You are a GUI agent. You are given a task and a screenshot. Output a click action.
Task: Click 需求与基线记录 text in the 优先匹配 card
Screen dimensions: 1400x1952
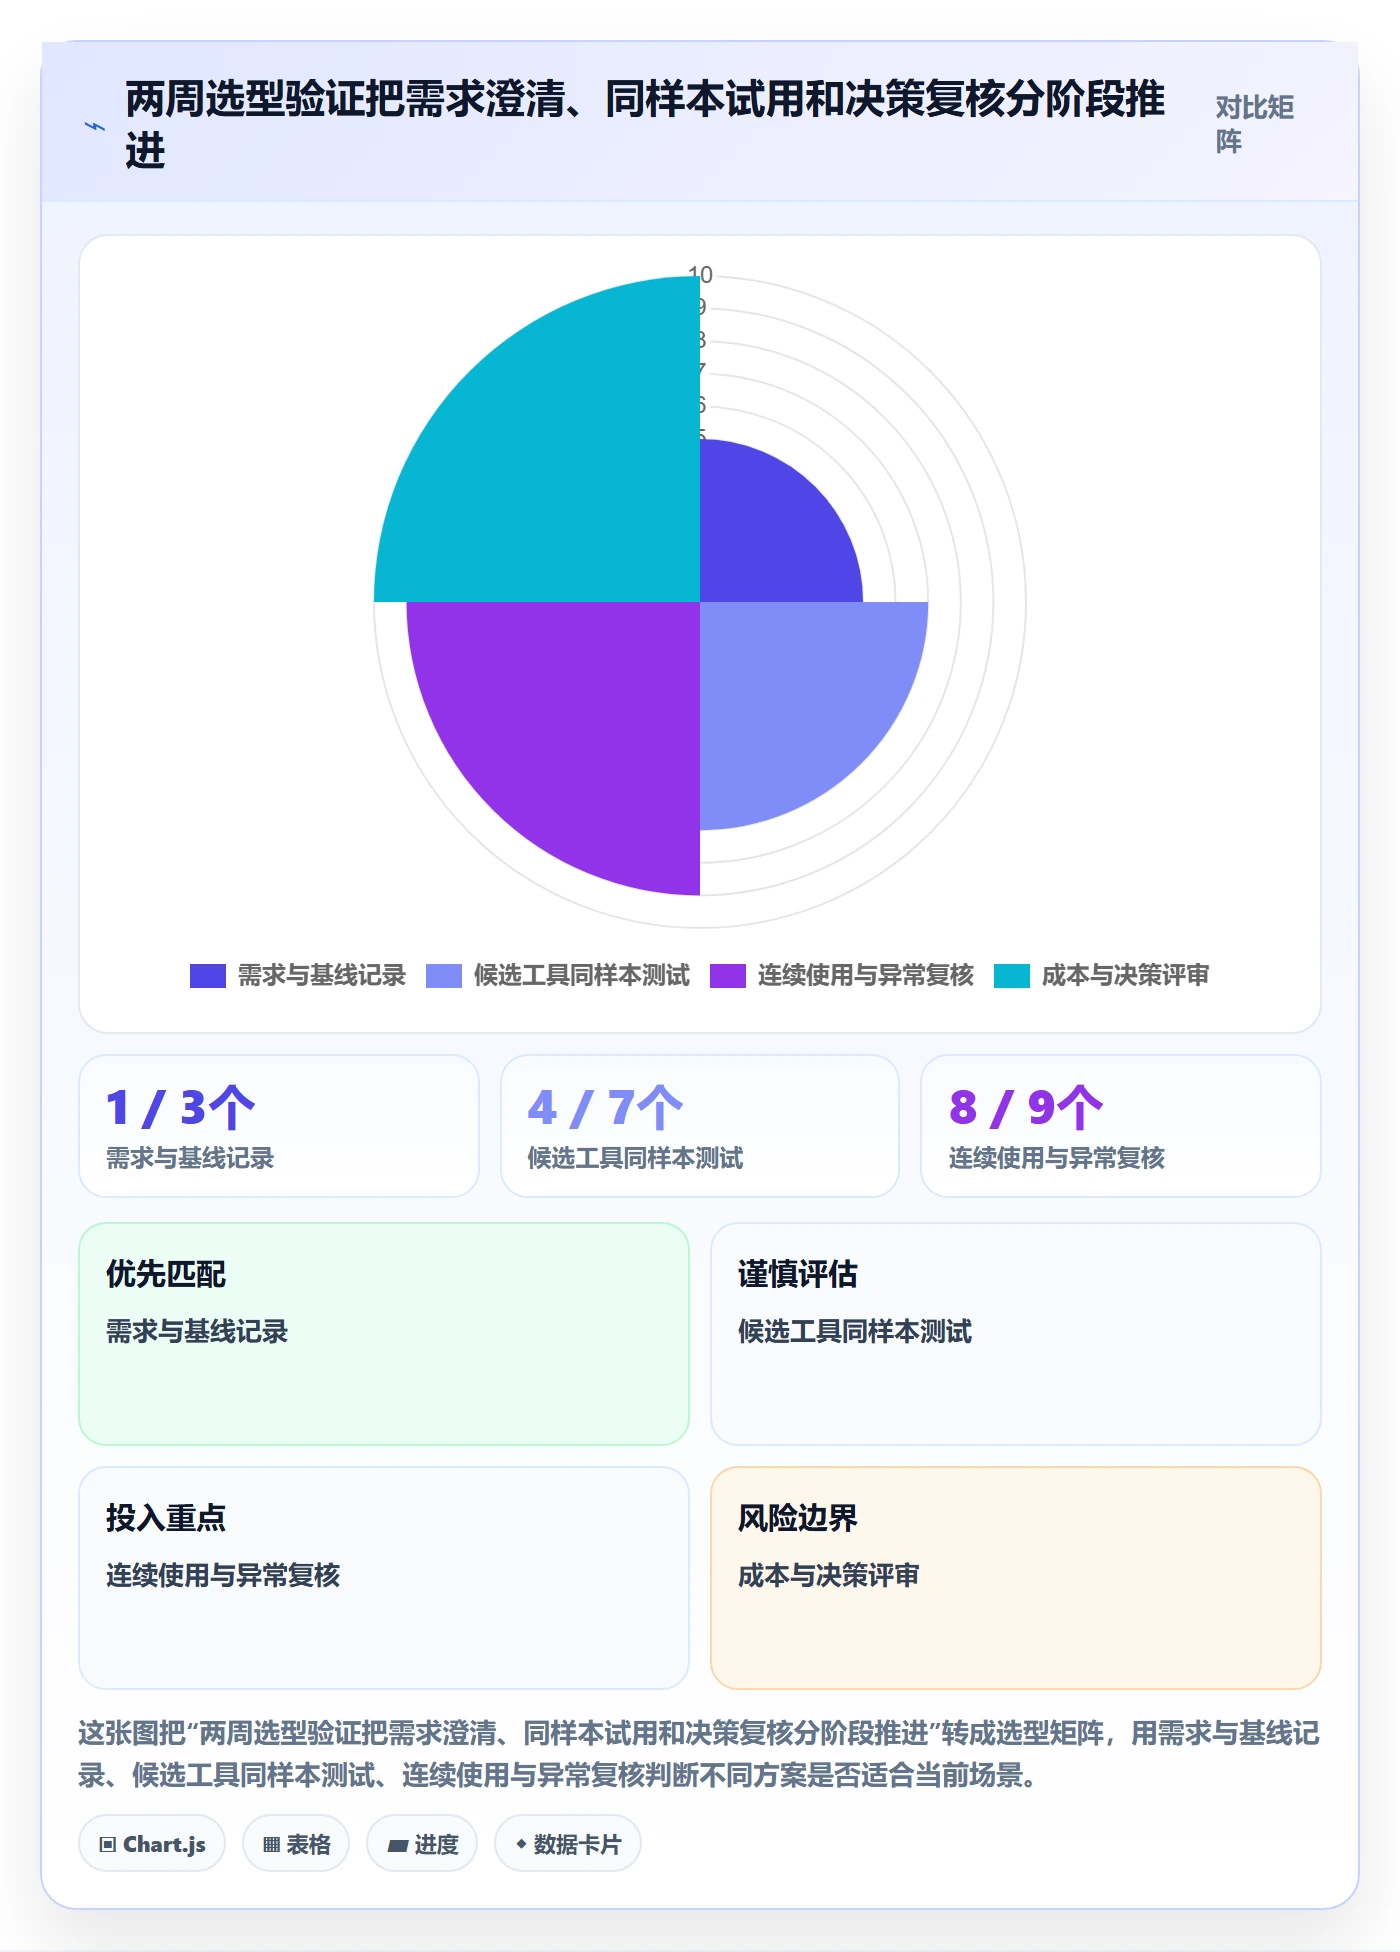[197, 1332]
